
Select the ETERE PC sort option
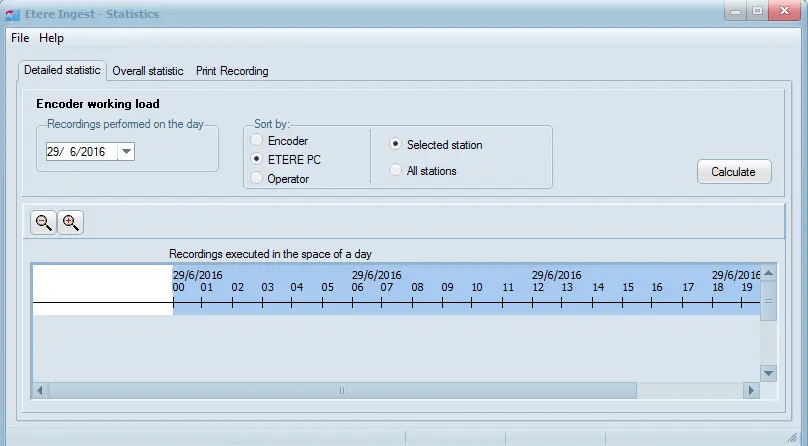[x=257, y=159]
